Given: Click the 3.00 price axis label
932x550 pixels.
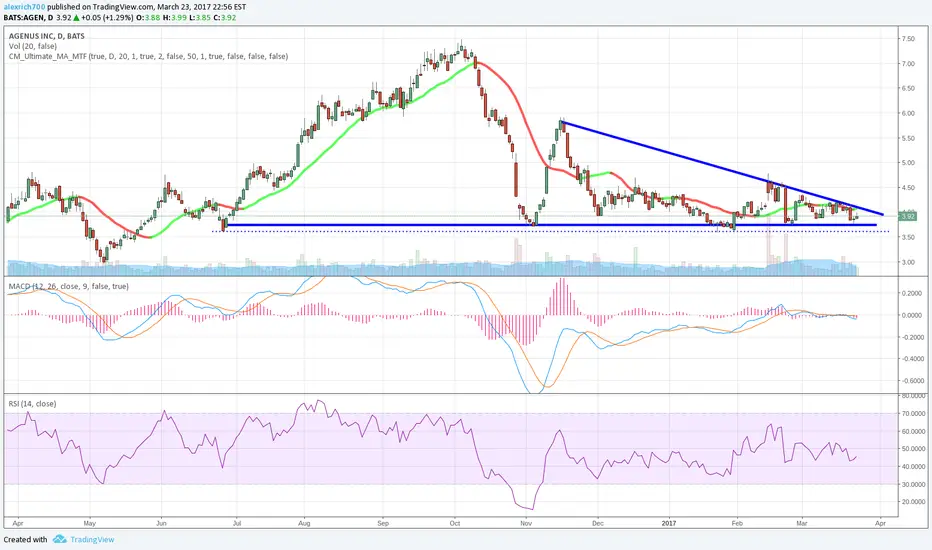Looking at the screenshot, I should point(908,262).
